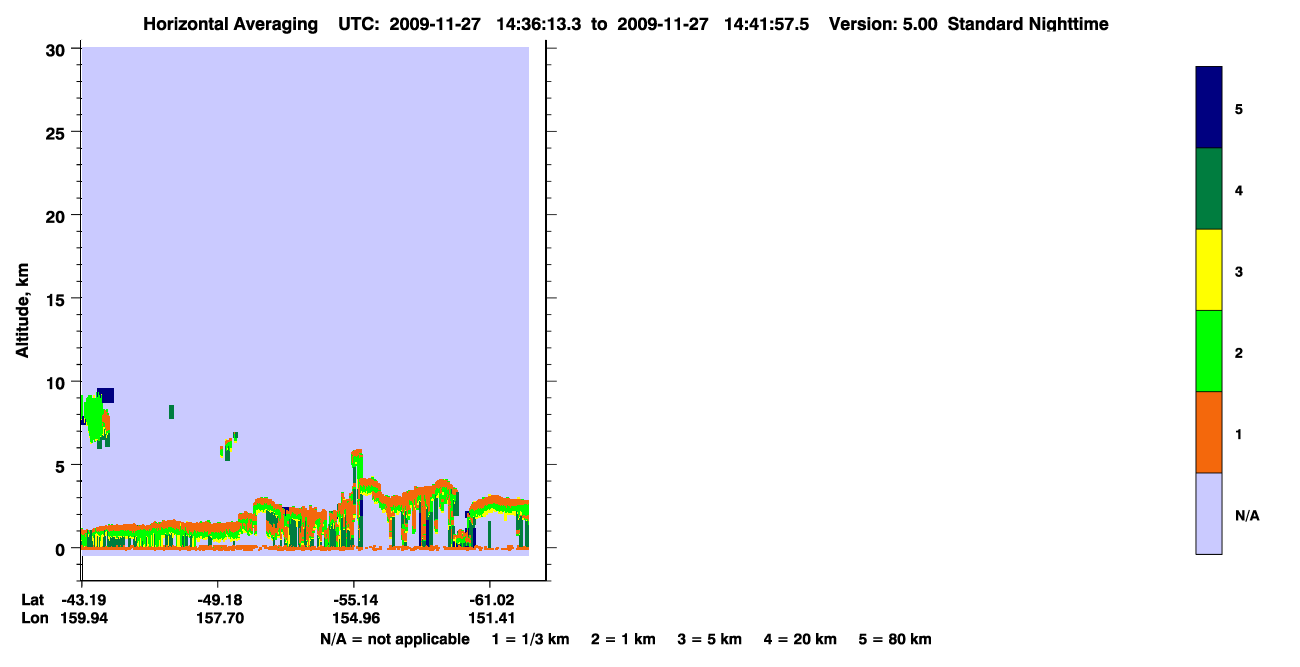Screen dimensions: 1300x667
Task: Click the dark green color bar segment for level 4
Action: tap(1208, 189)
